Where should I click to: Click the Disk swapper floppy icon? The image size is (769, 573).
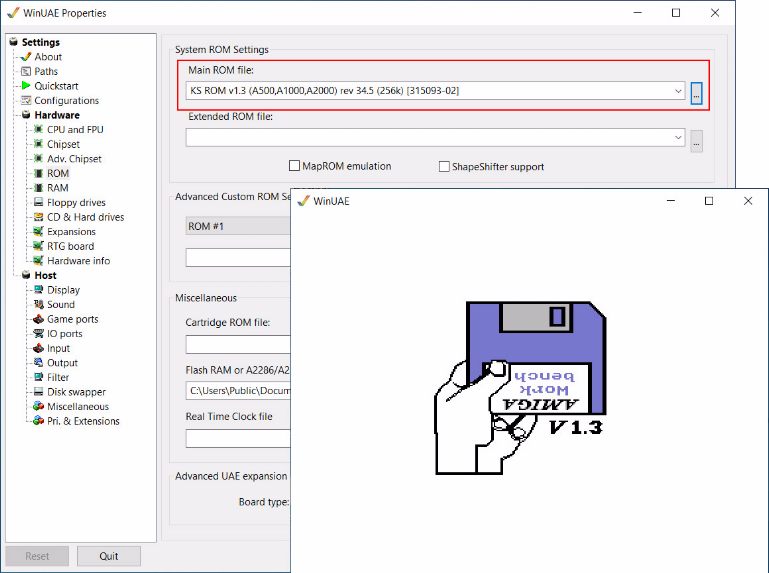38,392
